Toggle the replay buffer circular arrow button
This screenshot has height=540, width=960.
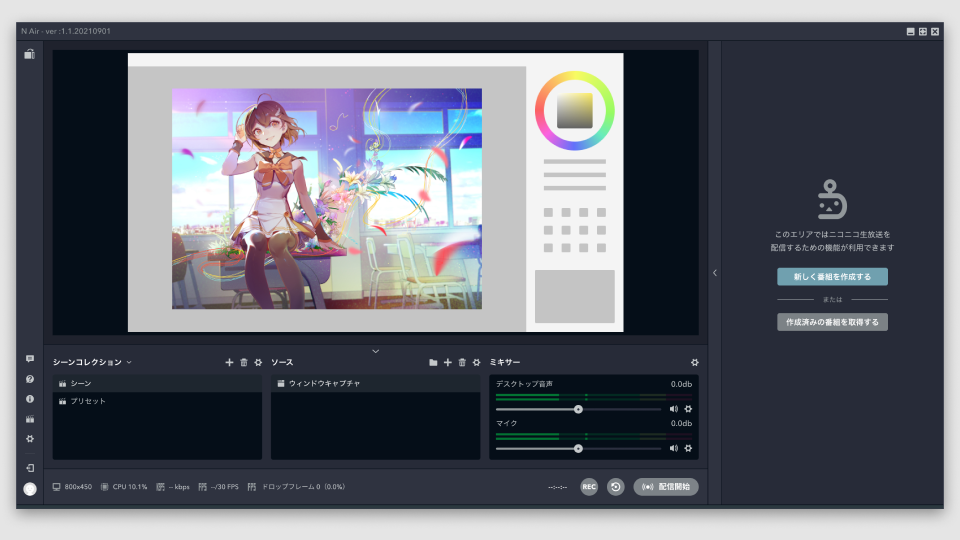coord(615,487)
